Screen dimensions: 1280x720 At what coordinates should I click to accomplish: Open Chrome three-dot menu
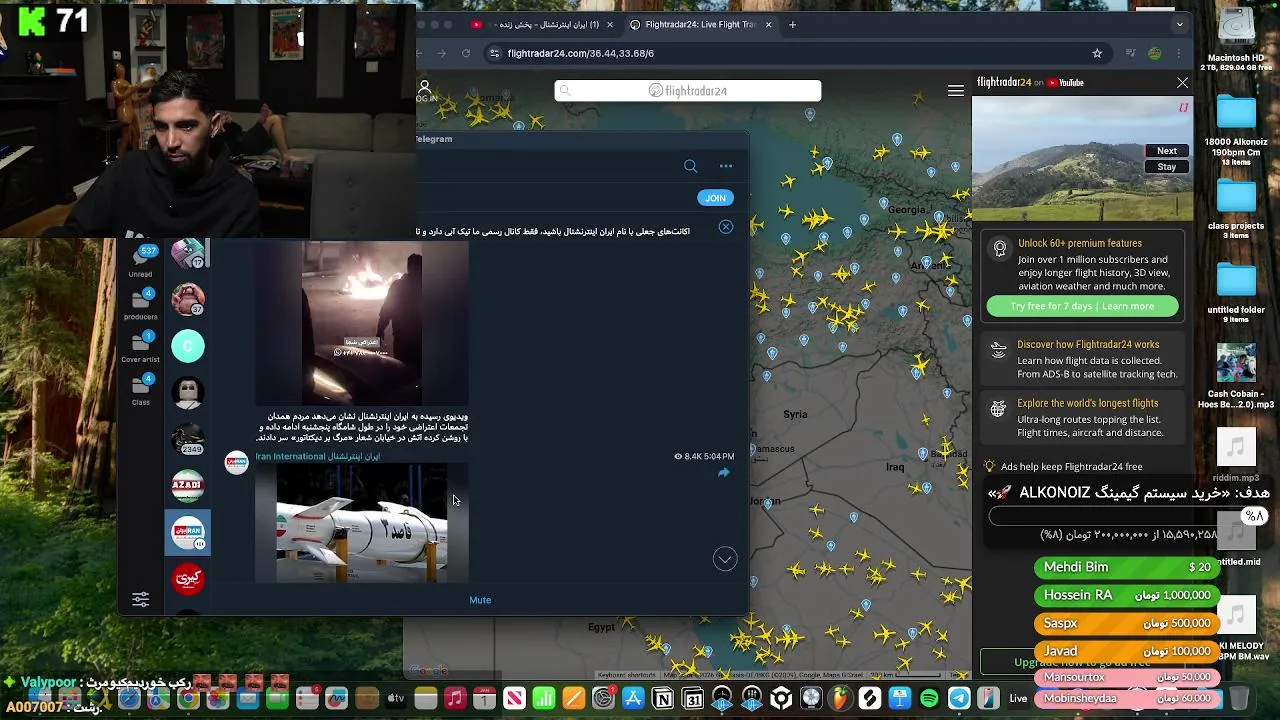(1179, 53)
